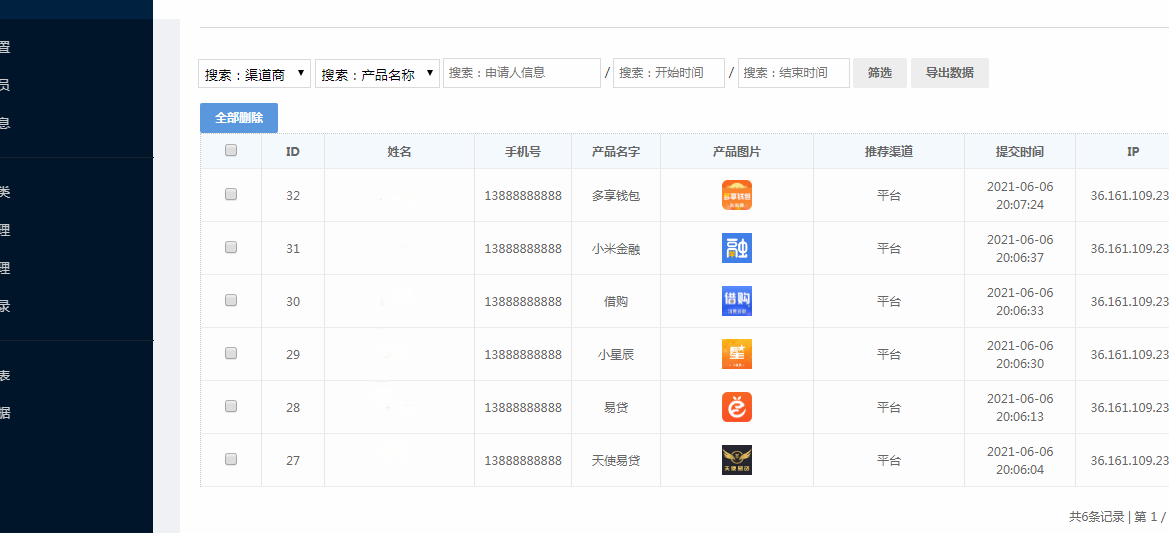The width and height of the screenshot is (1169, 533).
Task: Expand the 搜索：产品名称 dropdown
Action: pos(377,74)
